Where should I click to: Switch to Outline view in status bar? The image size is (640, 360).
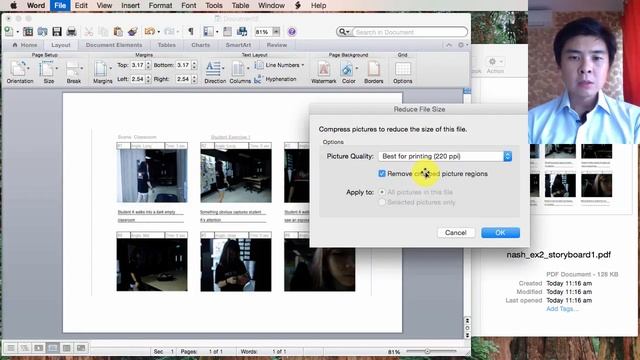point(25,348)
